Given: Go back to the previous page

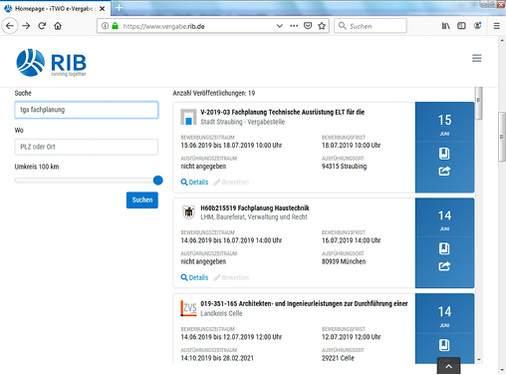Looking at the screenshot, I should click(x=10, y=26).
